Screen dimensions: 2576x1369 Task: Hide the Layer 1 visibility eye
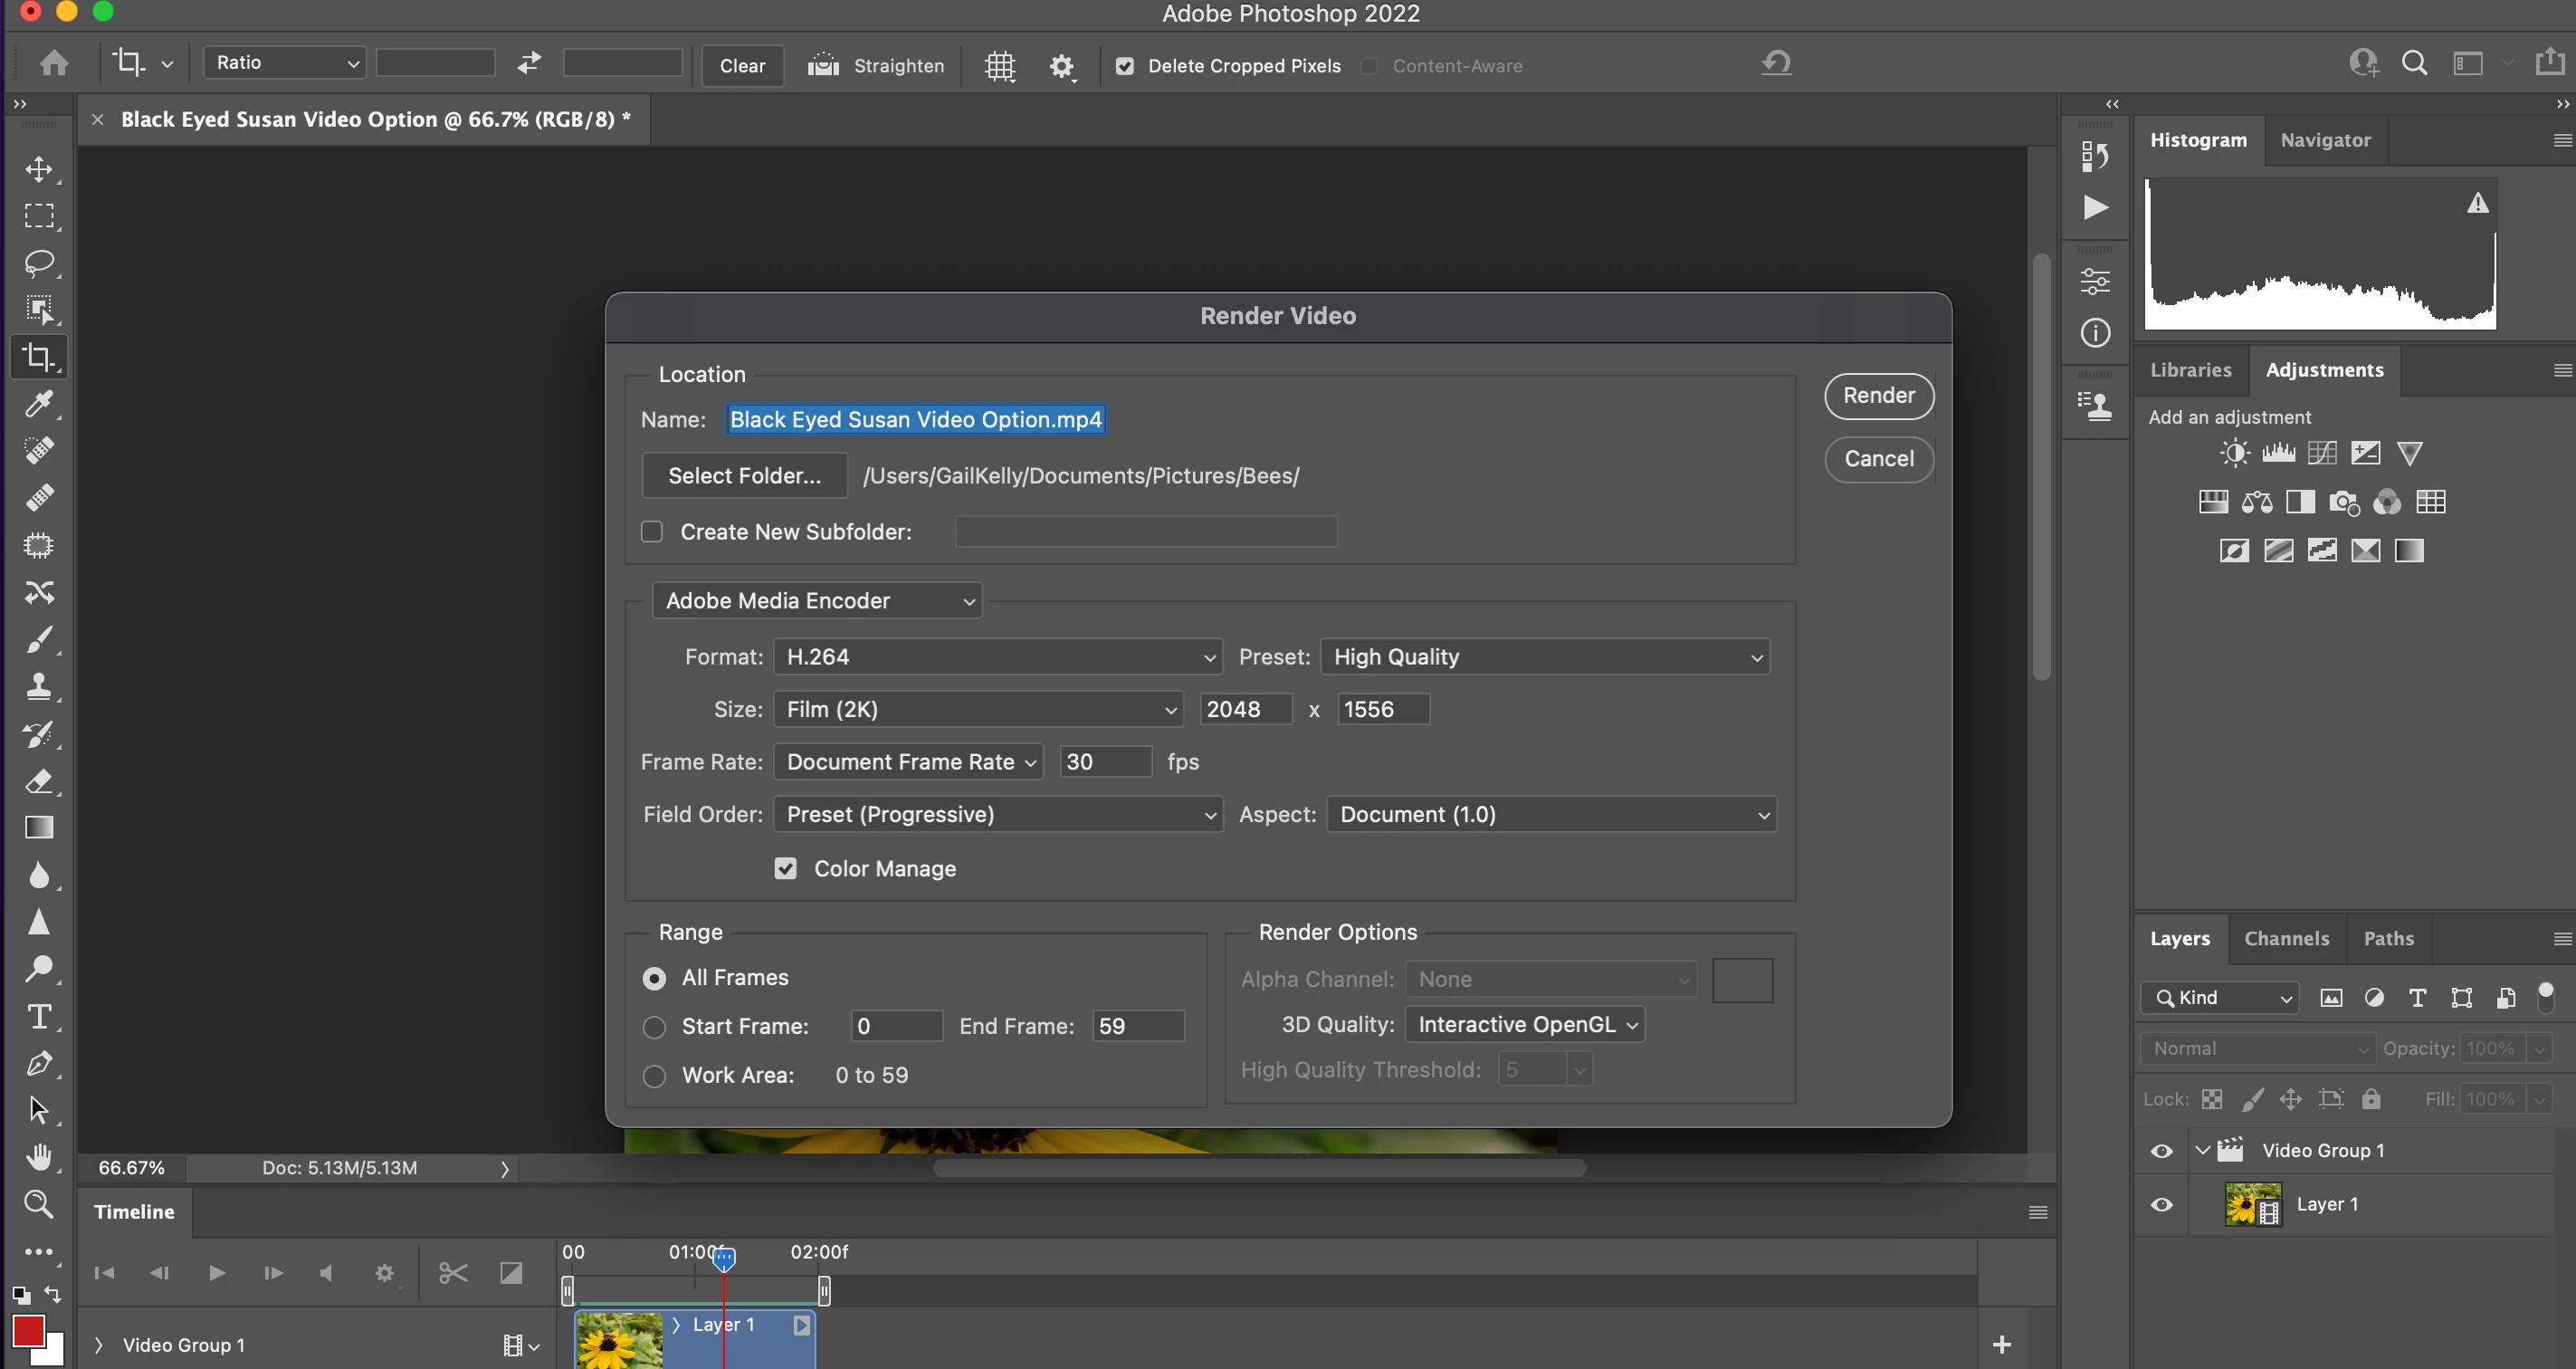(x=2161, y=1204)
